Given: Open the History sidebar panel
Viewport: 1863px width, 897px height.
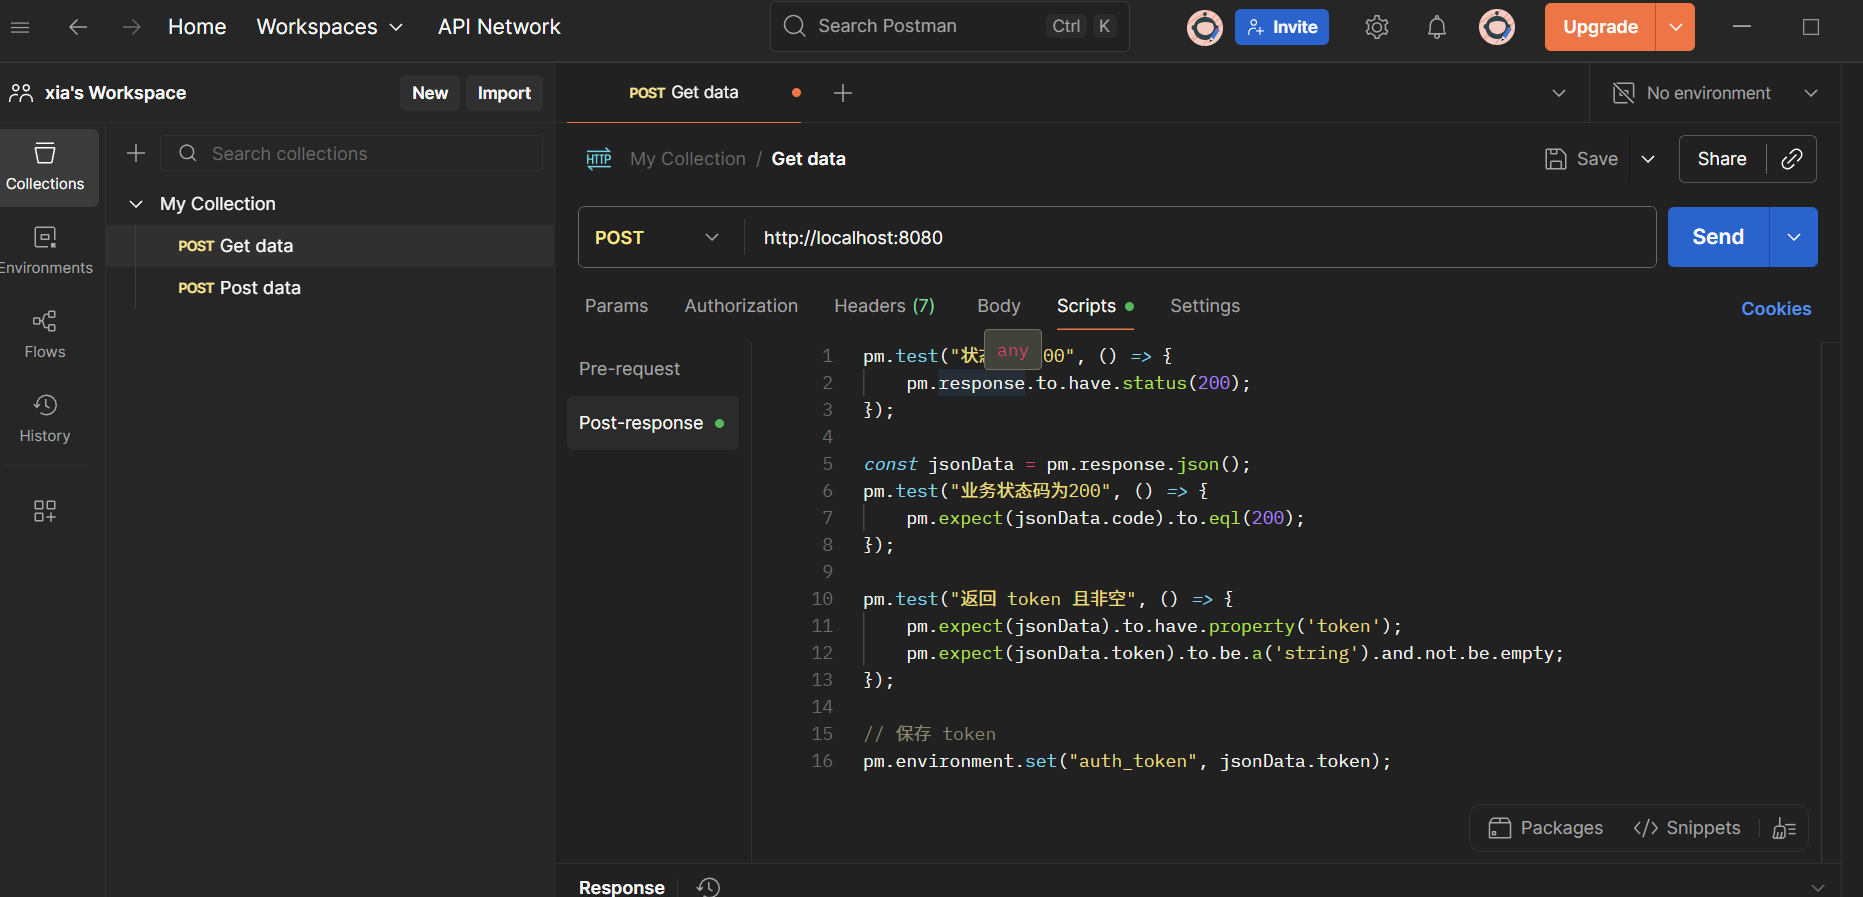Looking at the screenshot, I should (45, 419).
